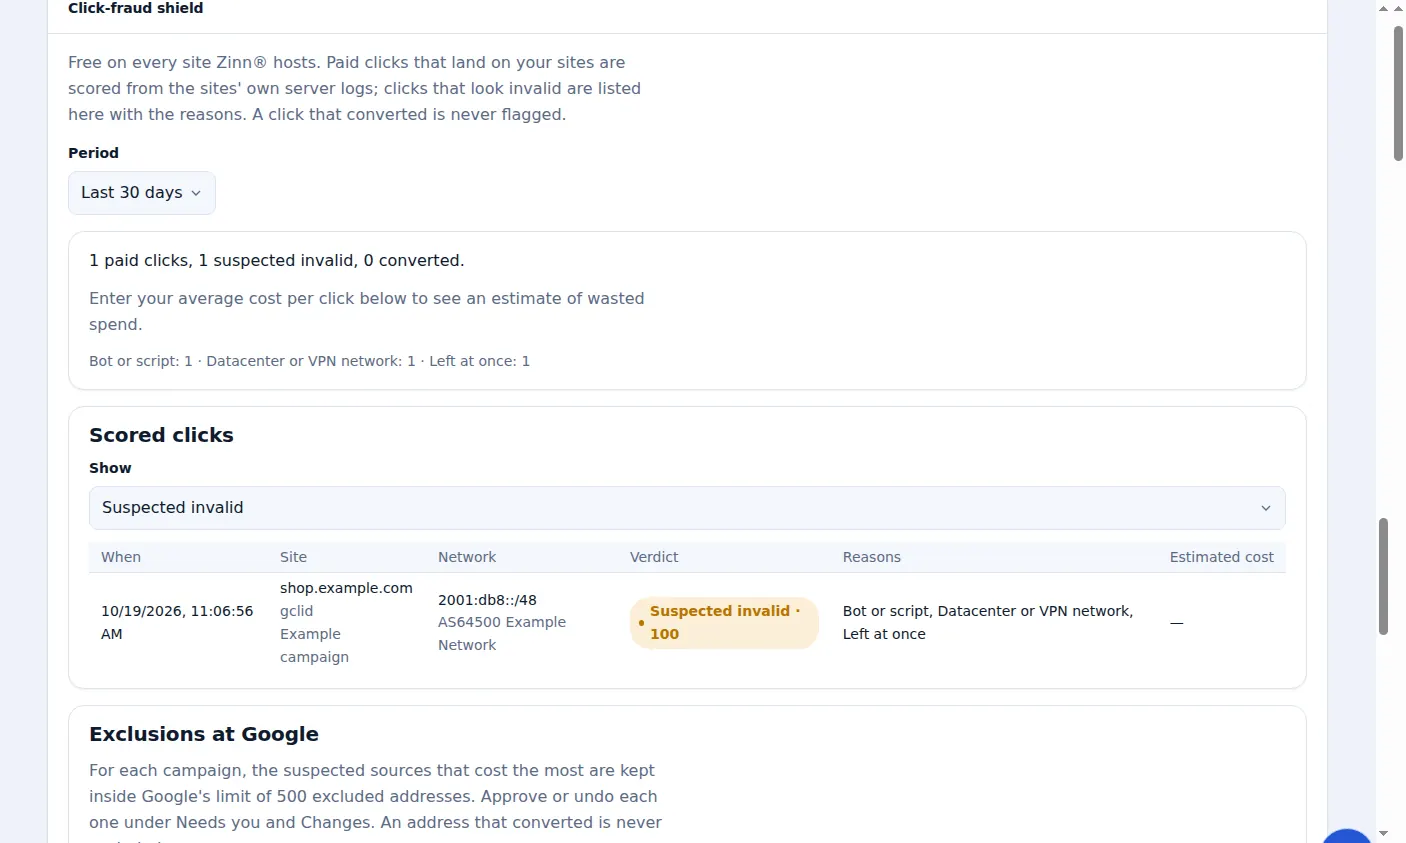1406x843 pixels.
Task: Click the breakdown line "Bot or script: 1 · Datacenter…"
Action: tap(310, 361)
